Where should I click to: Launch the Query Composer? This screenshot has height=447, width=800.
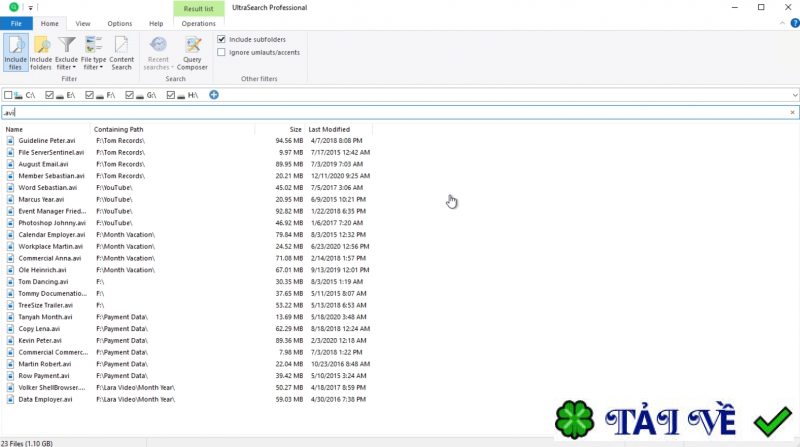192,53
